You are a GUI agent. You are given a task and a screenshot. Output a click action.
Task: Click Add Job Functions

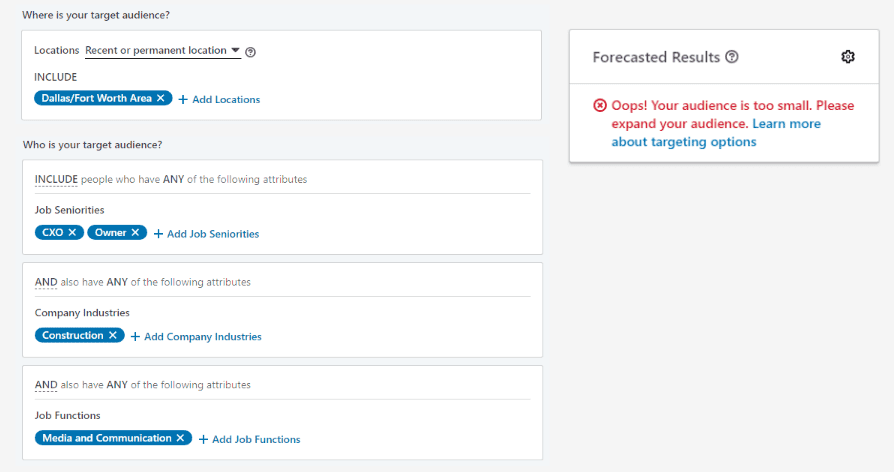click(249, 439)
